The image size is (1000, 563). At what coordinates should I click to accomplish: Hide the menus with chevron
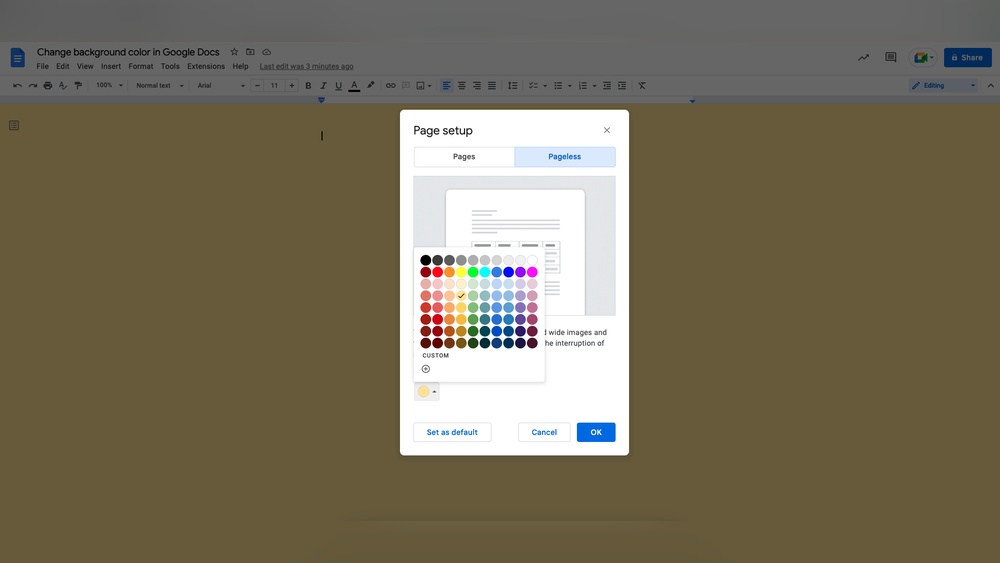[990, 85]
